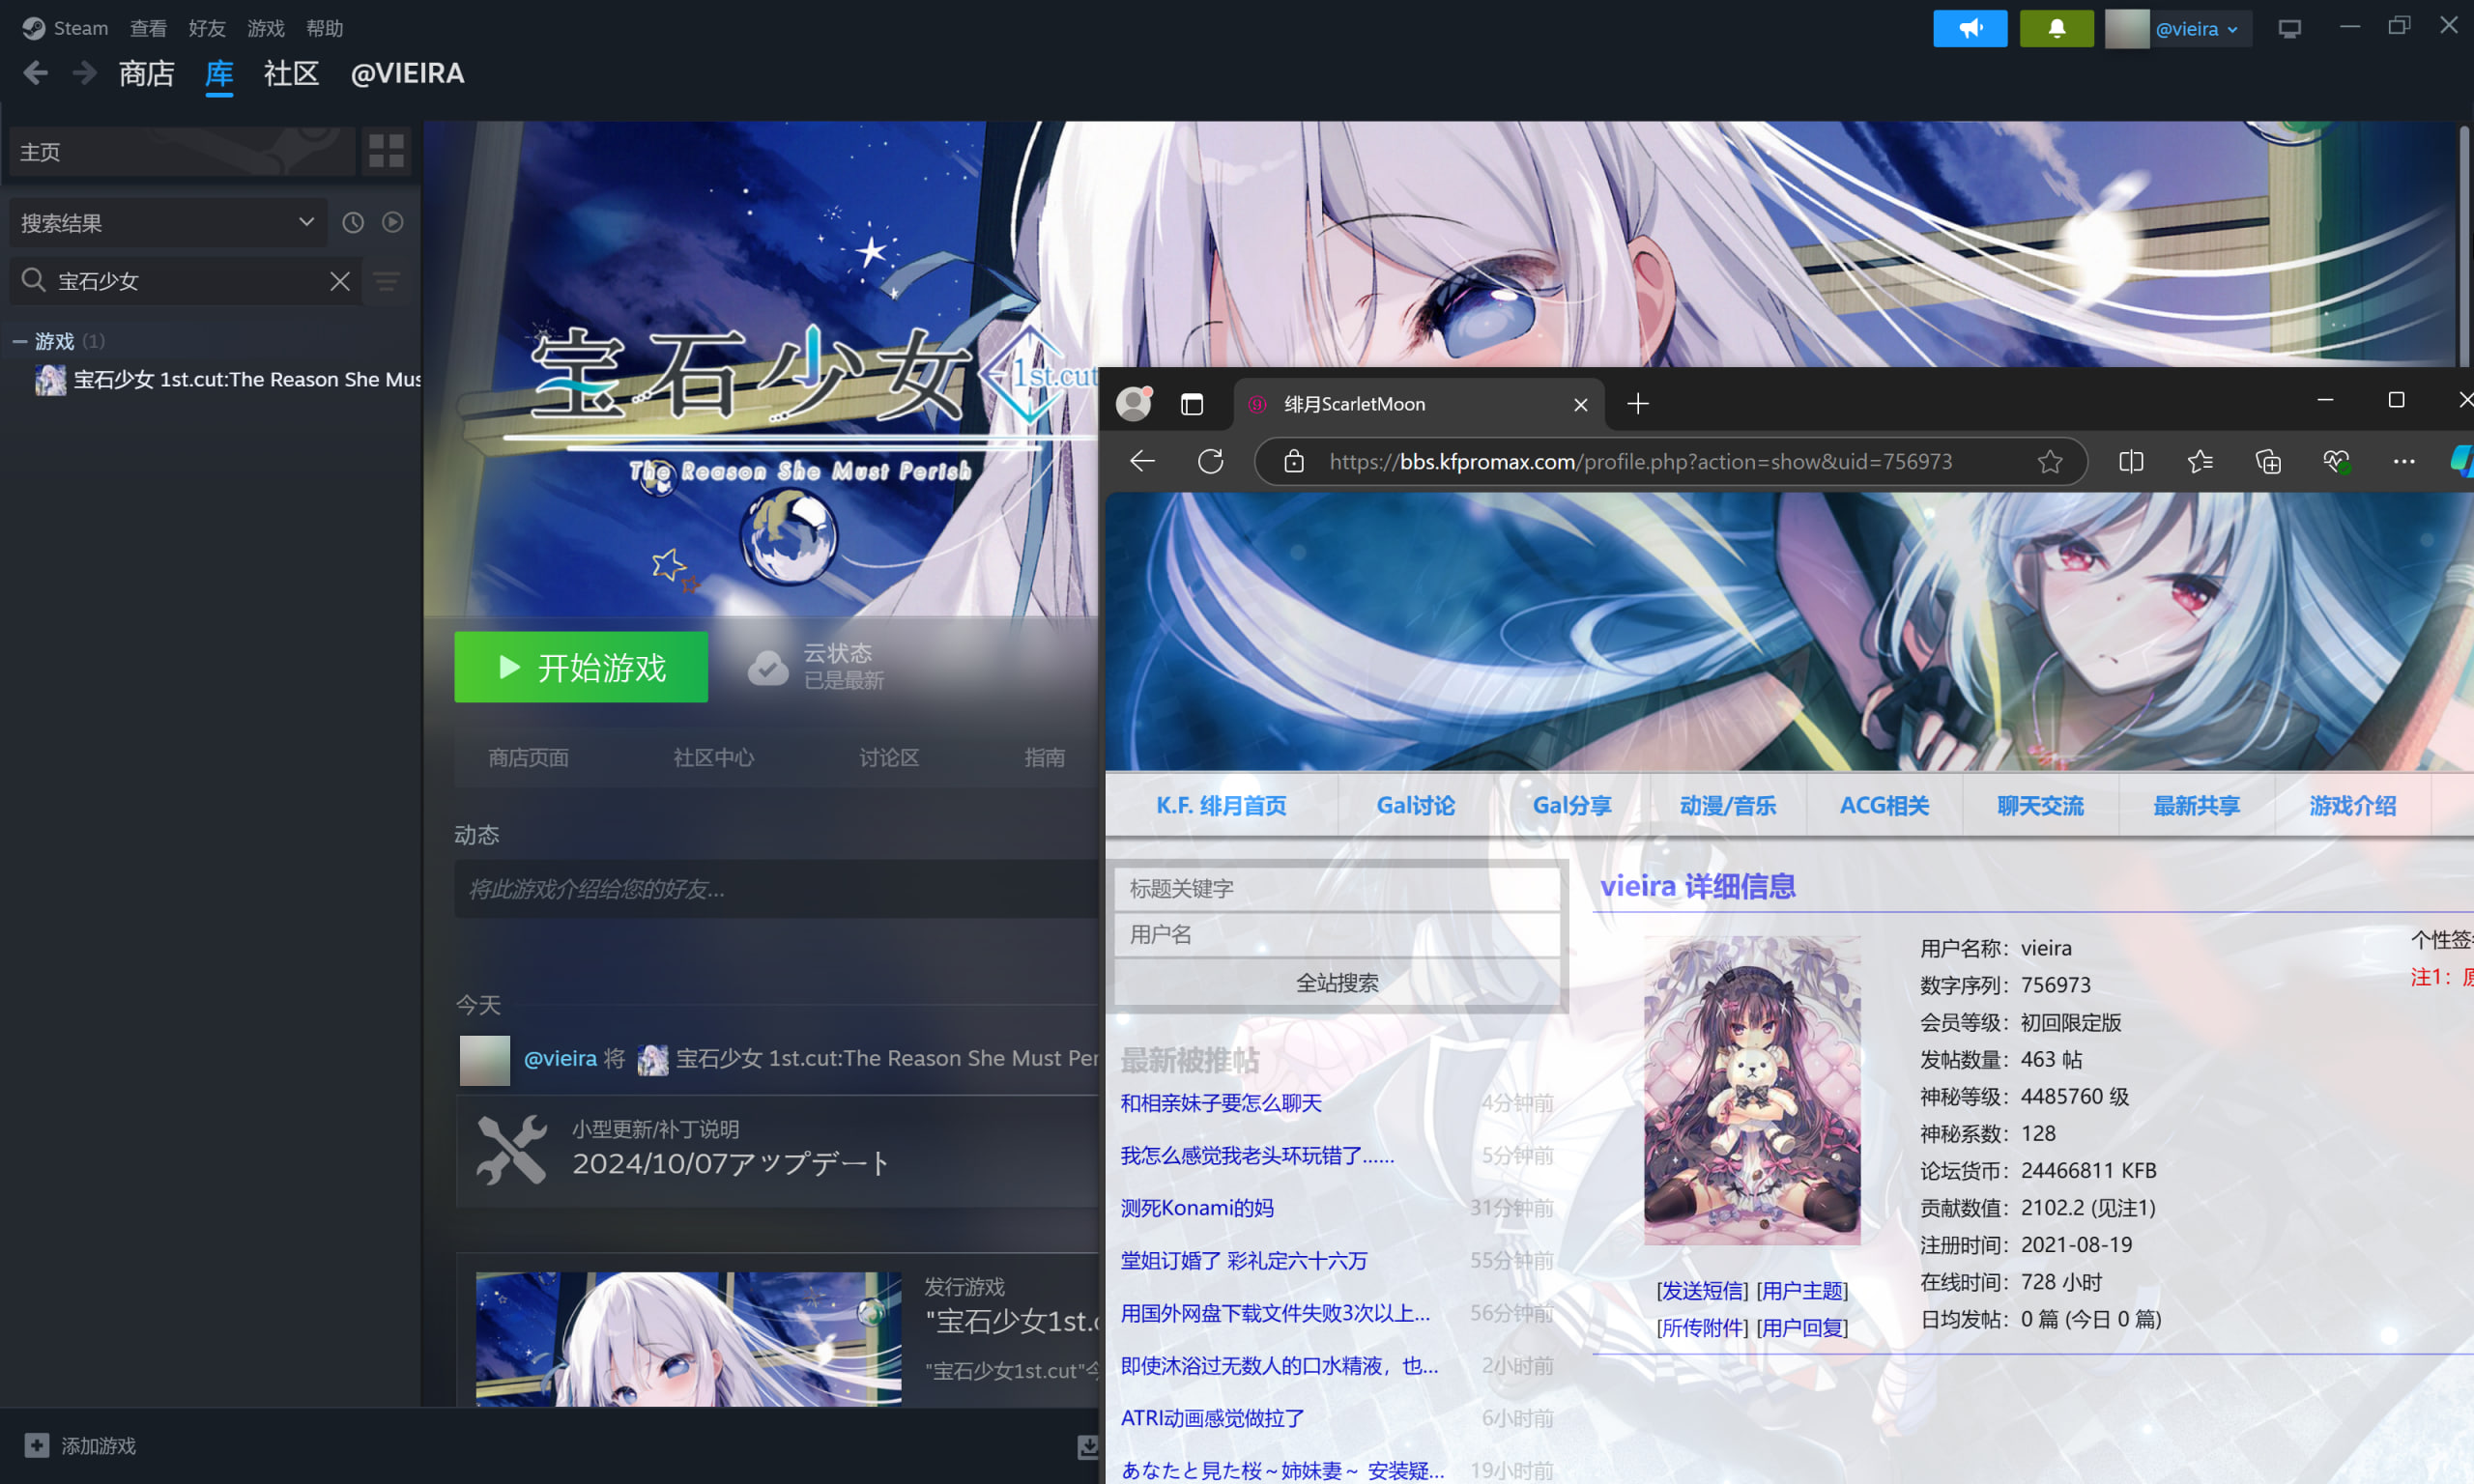Refresh the browser page
Screen dimensions: 2474x1484
point(1210,461)
